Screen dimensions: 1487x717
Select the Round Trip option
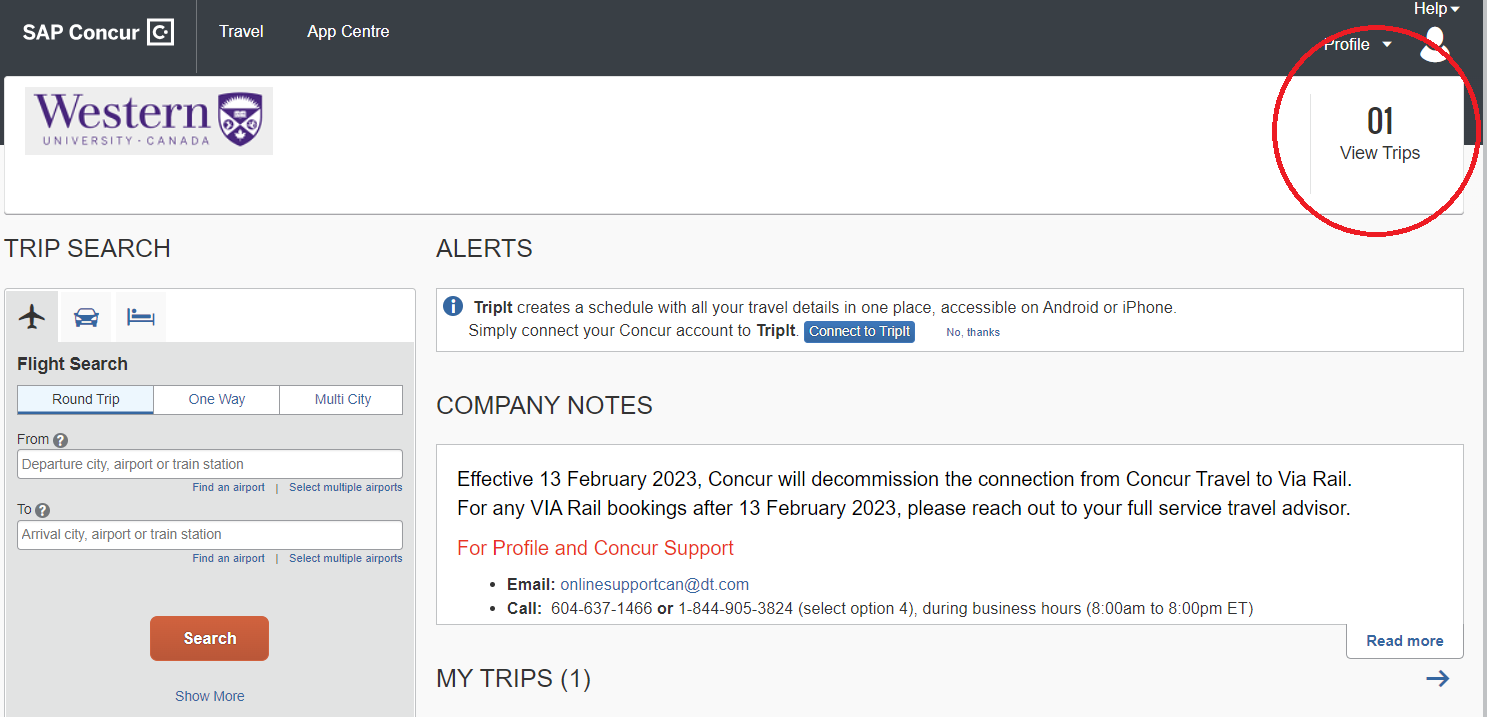[86, 399]
